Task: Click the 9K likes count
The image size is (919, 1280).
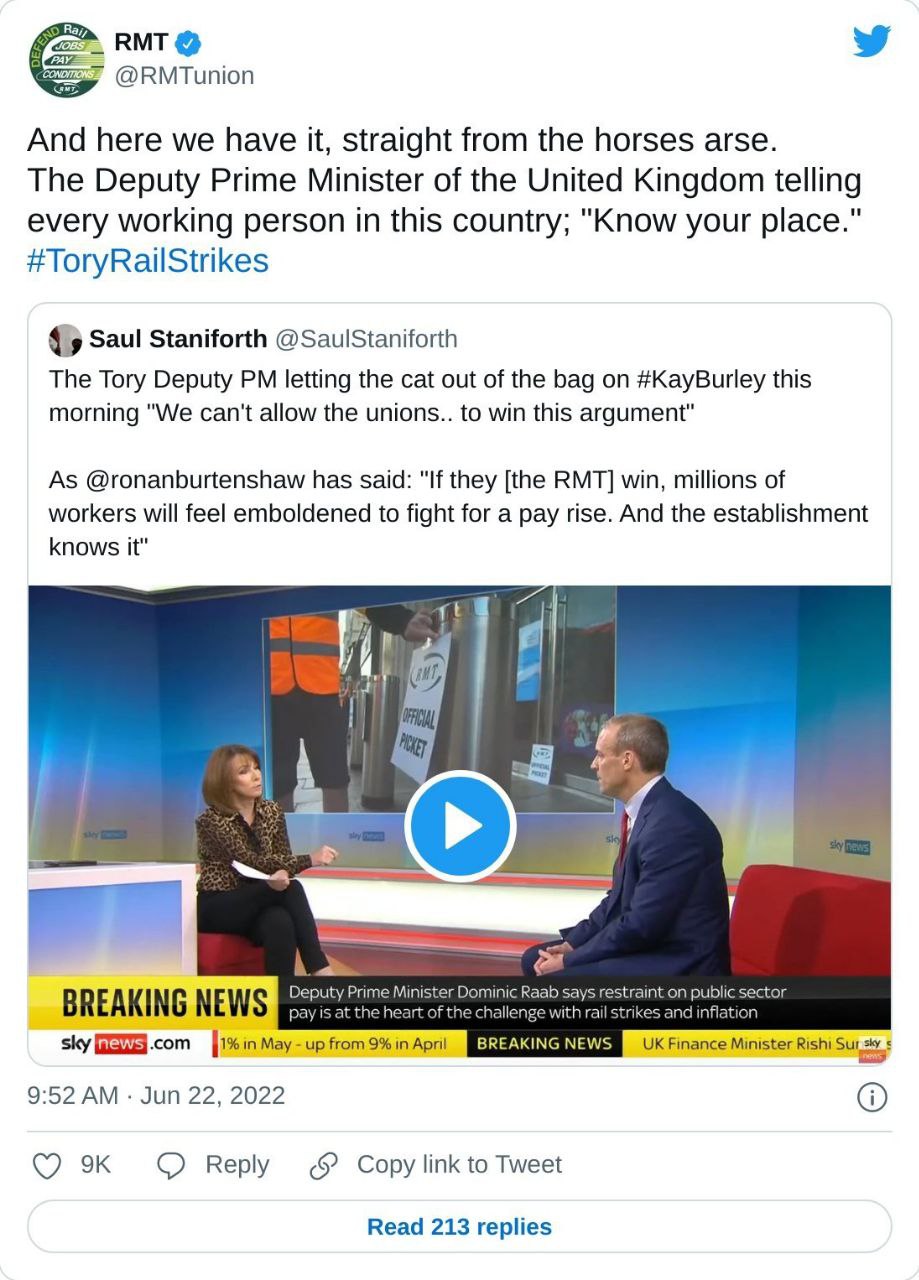Action: (95, 1165)
